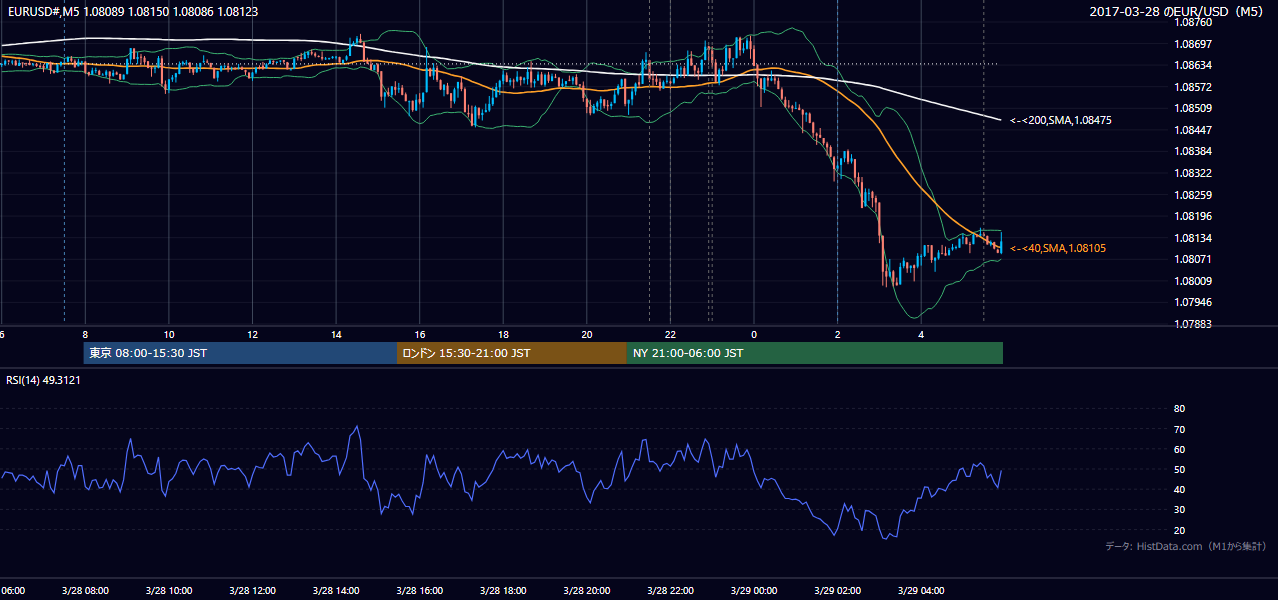Image resolution: width=1278 pixels, height=600 pixels.
Task: Click price axis value 1.08447
Action: pyautogui.click(x=1192, y=131)
